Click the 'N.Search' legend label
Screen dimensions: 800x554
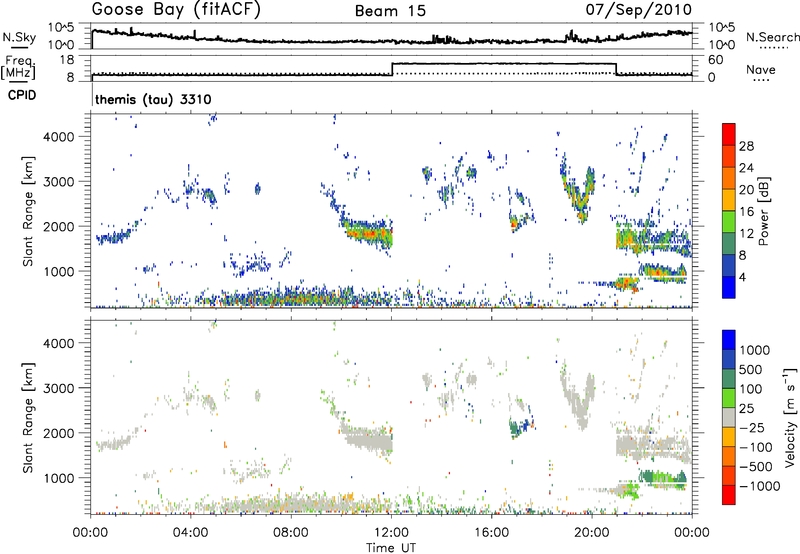point(772,37)
